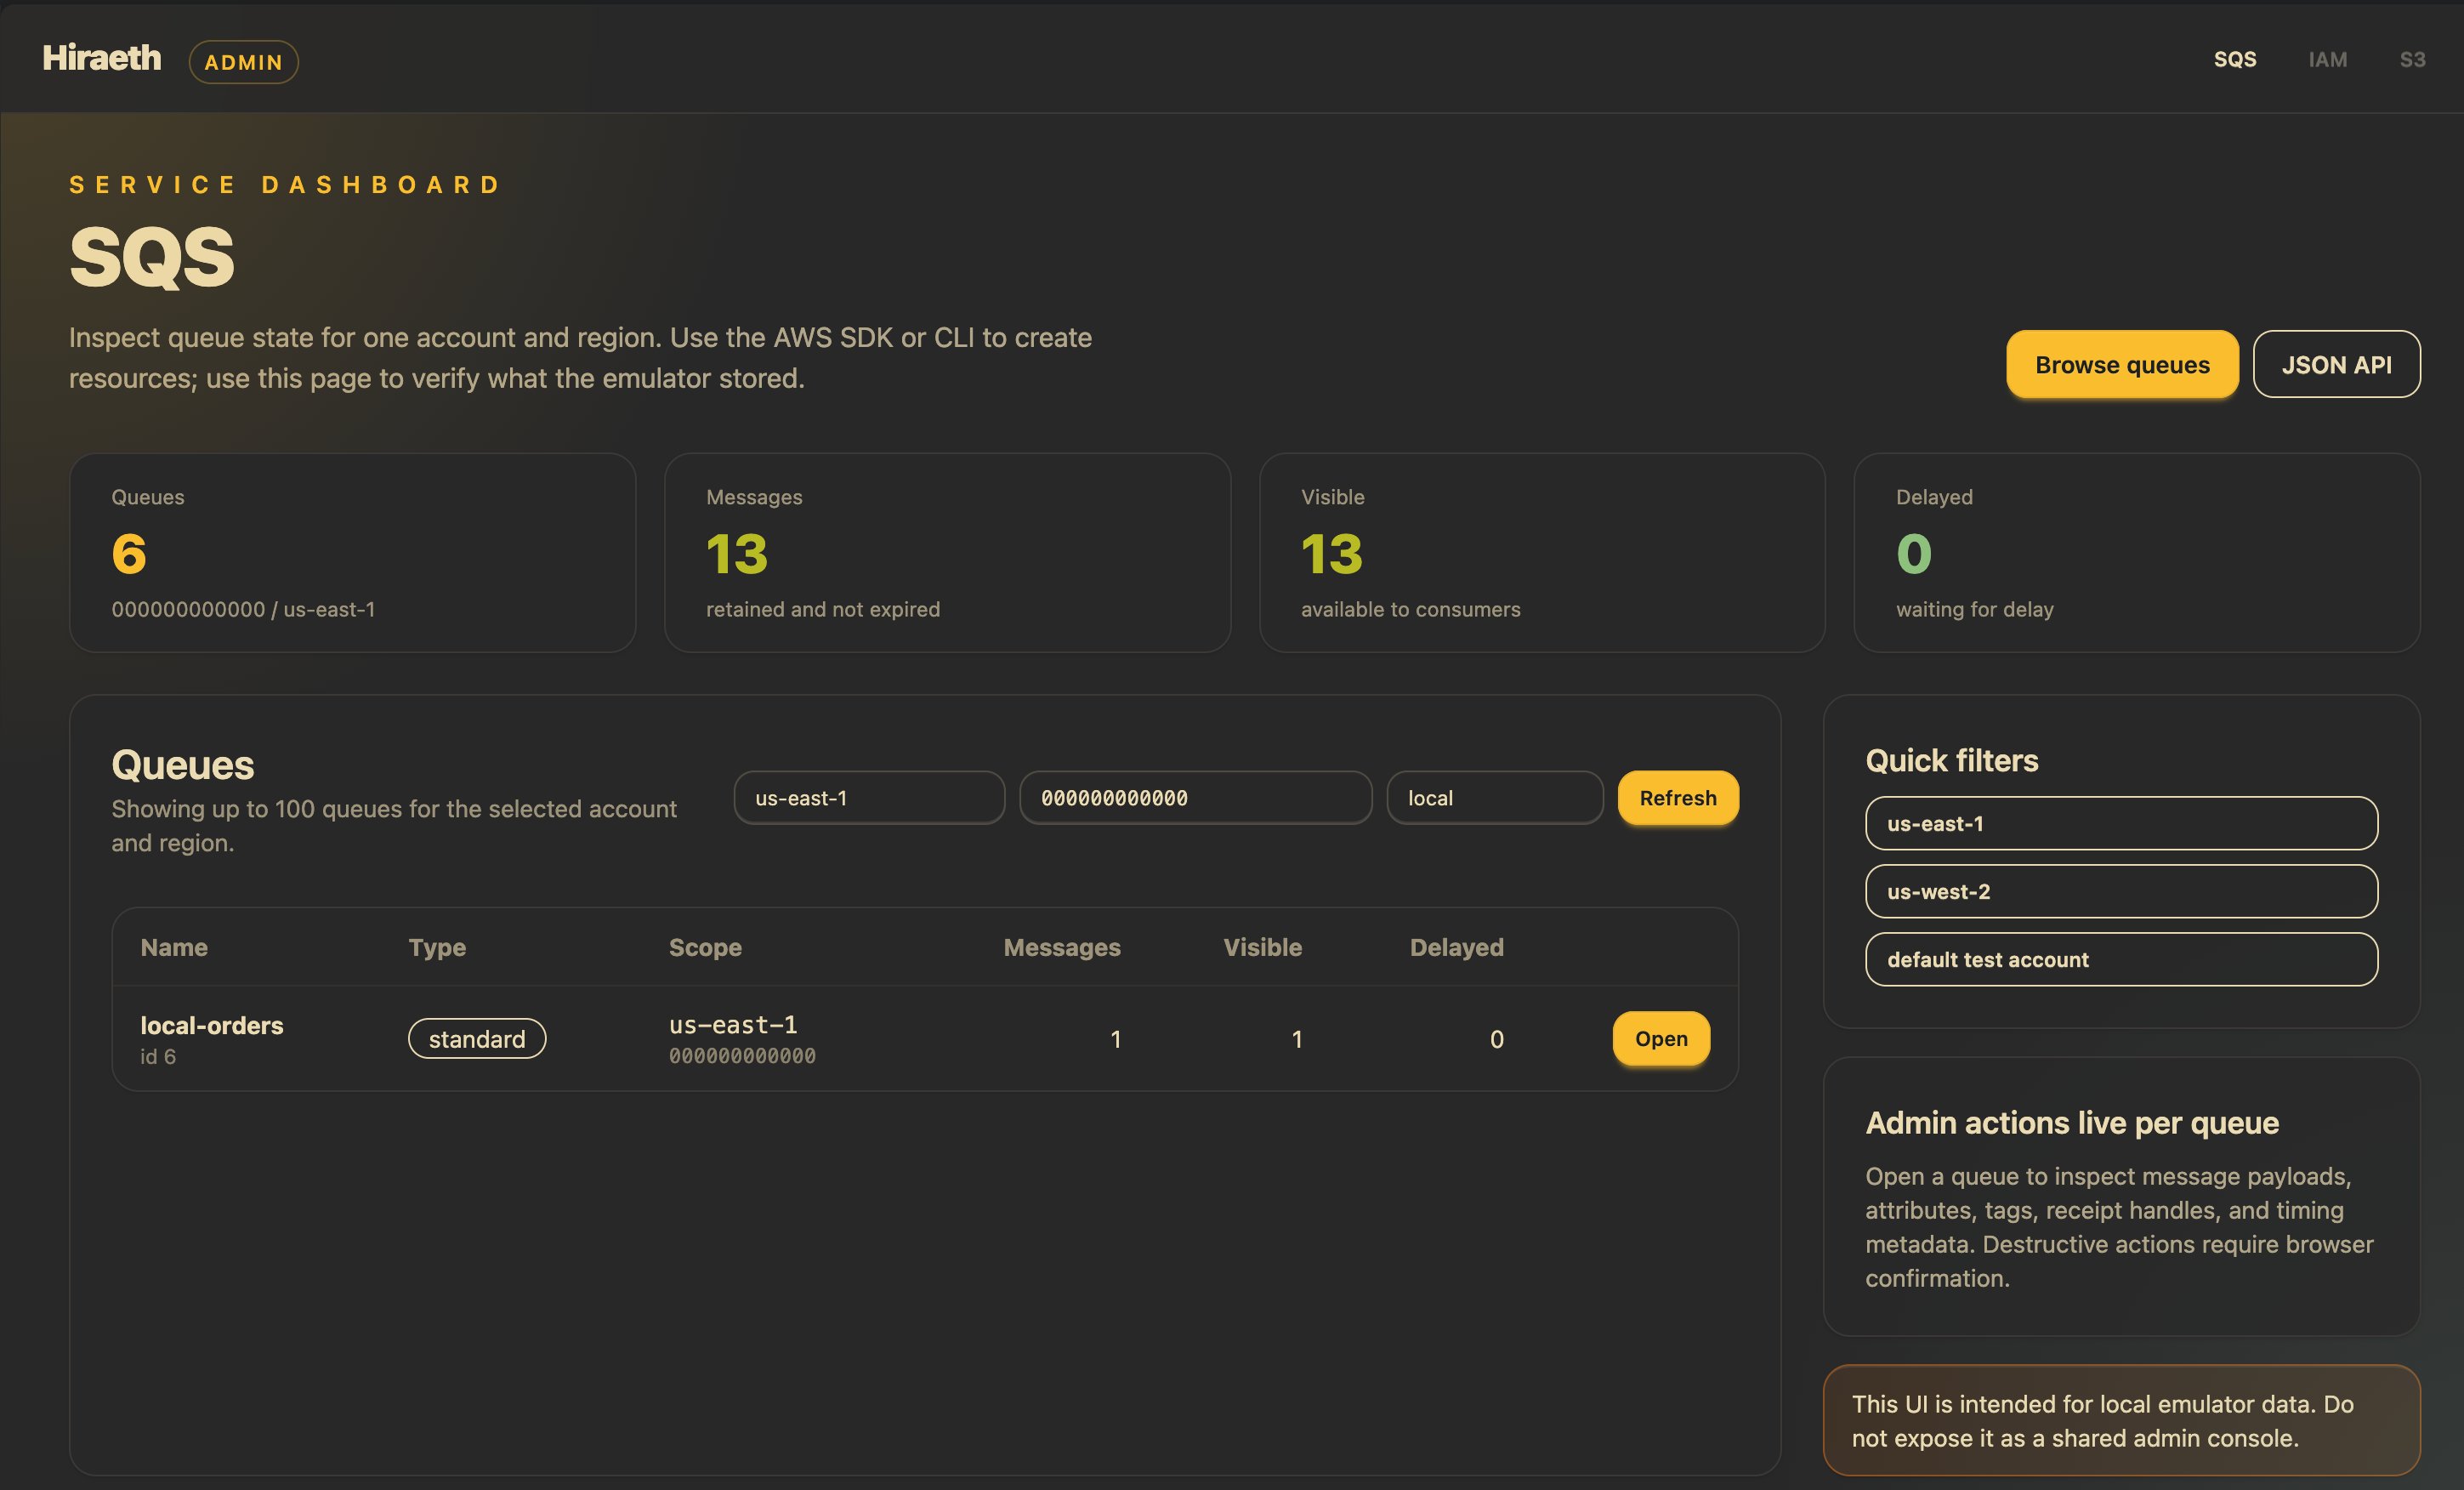Click the standard type pill on local-orders
Image resolution: width=2464 pixels, height=1490 pixels.
[476, 1038]
